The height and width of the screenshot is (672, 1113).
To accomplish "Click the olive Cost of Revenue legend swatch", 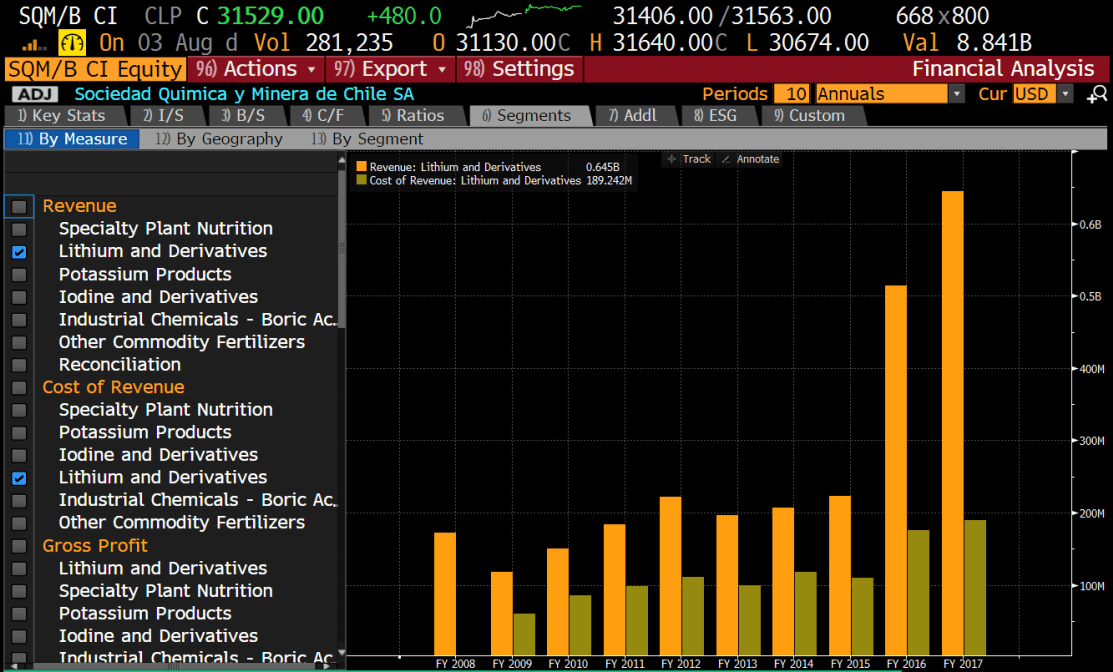I will point(361,180).
